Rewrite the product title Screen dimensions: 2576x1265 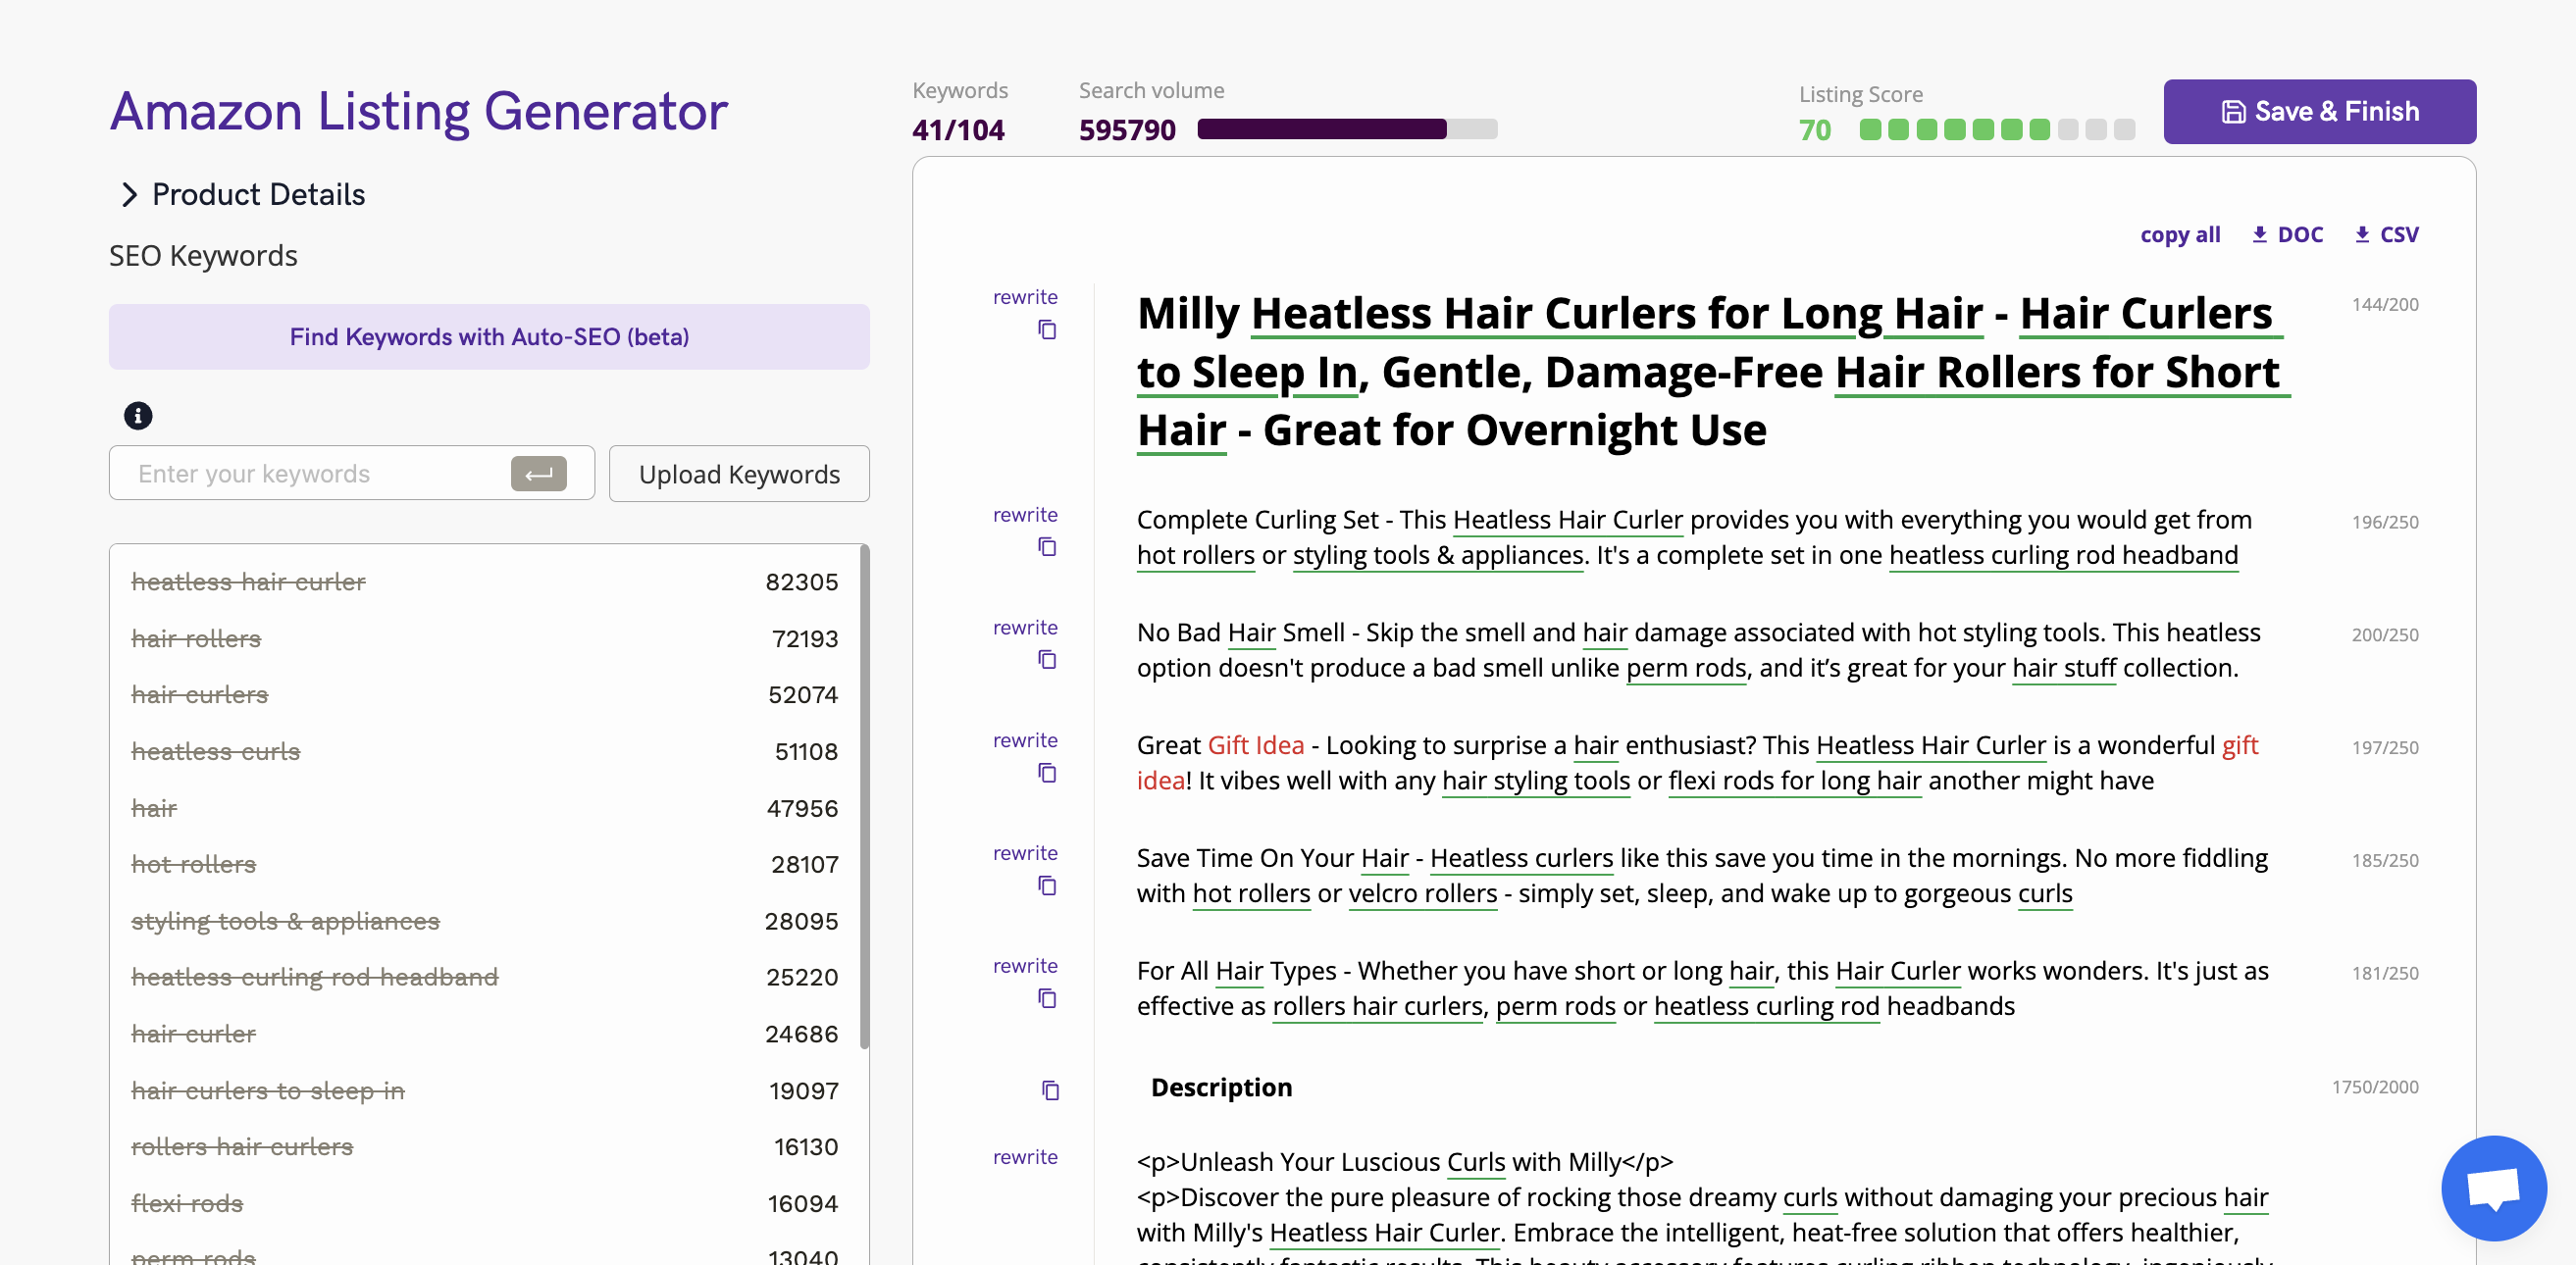[1024, 297]
